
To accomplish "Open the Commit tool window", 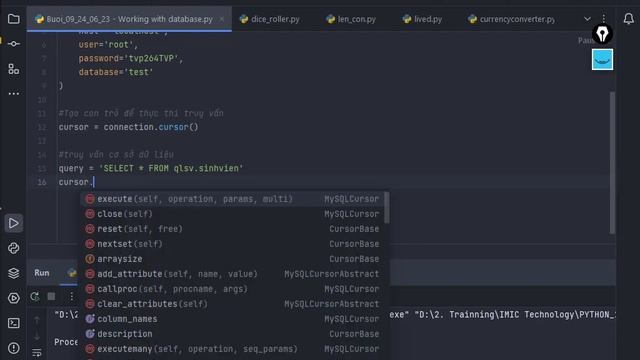I will point(13,44).
